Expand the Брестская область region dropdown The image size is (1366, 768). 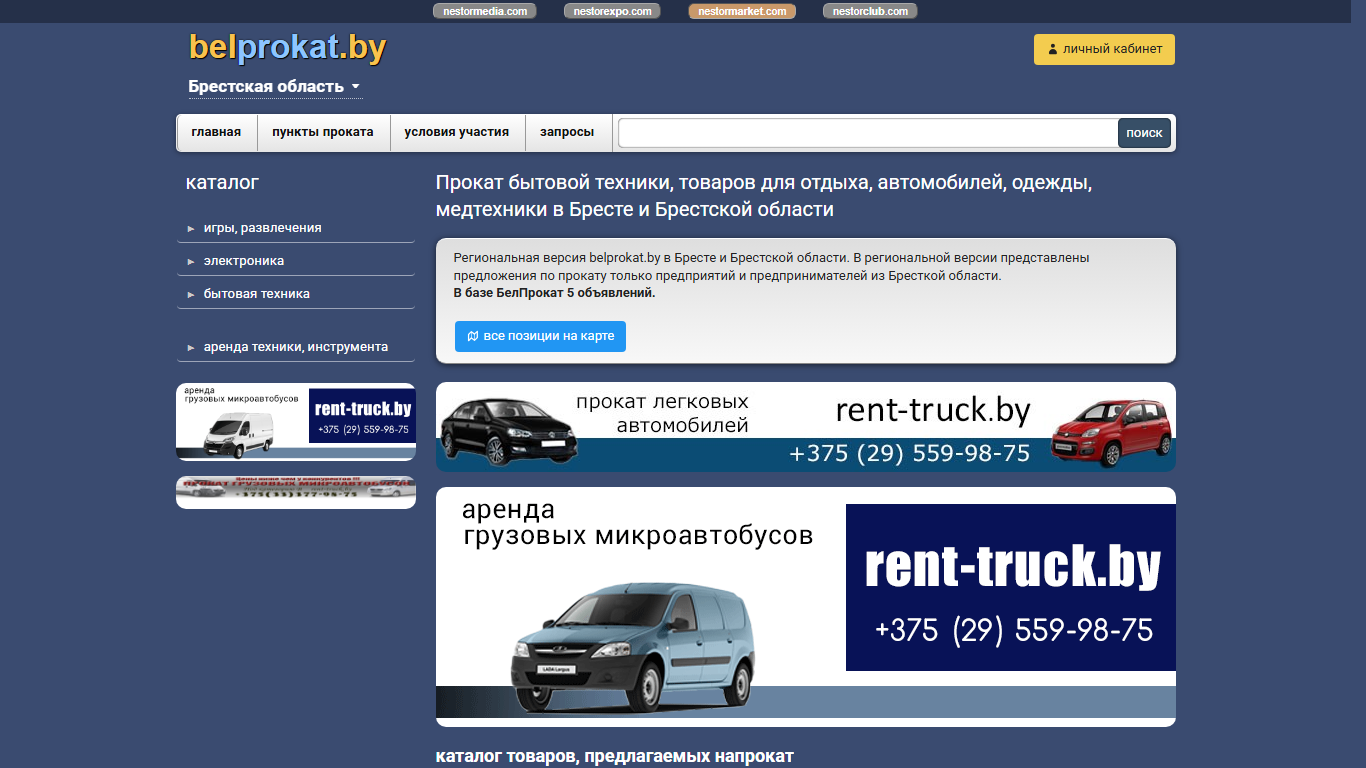pyautogui.click(x=275, y=87)
